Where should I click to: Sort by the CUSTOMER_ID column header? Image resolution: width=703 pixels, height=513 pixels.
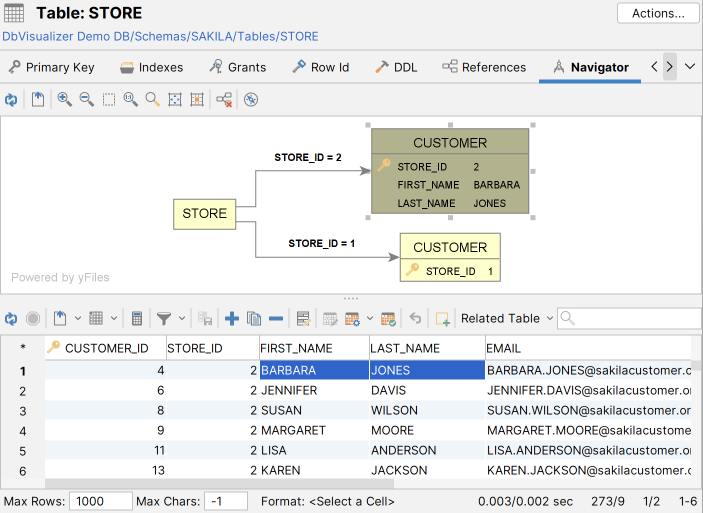[x=106, y=348]
